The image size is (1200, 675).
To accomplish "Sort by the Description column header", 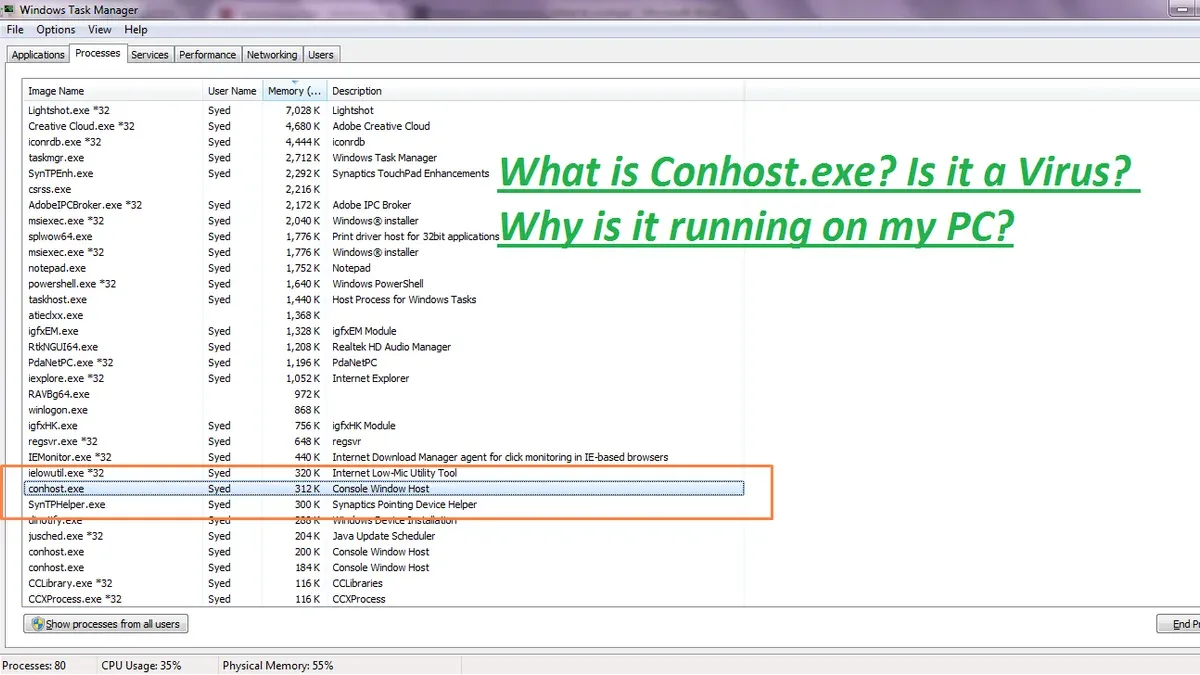I will coord(535,91).
